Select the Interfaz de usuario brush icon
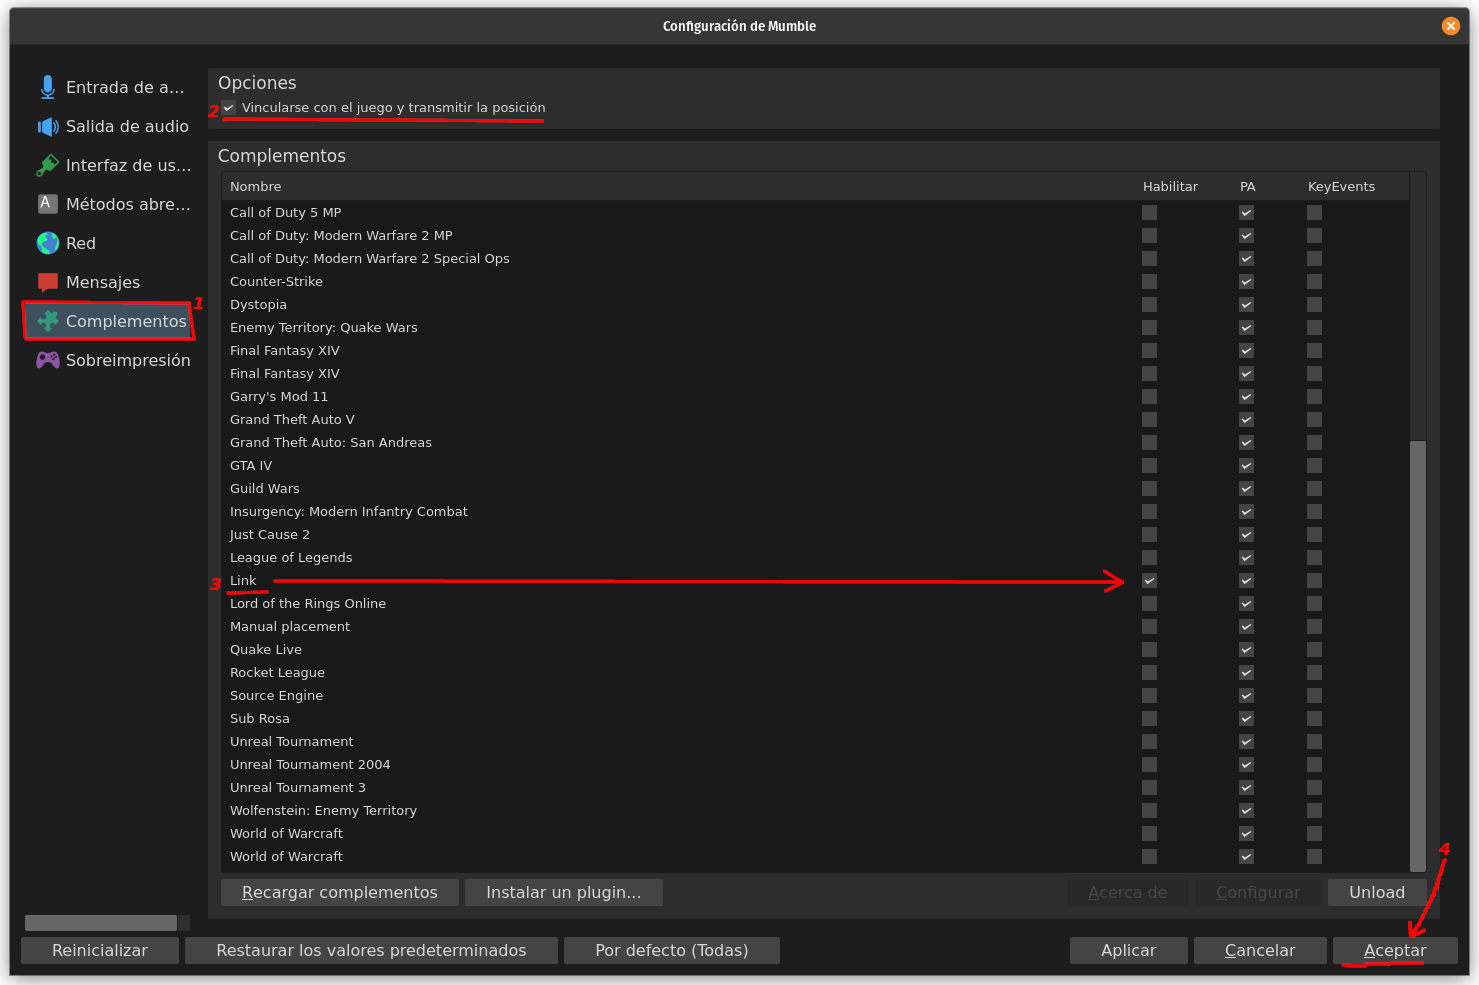The height and width of the screenshot is (985, 1479). 47,166
